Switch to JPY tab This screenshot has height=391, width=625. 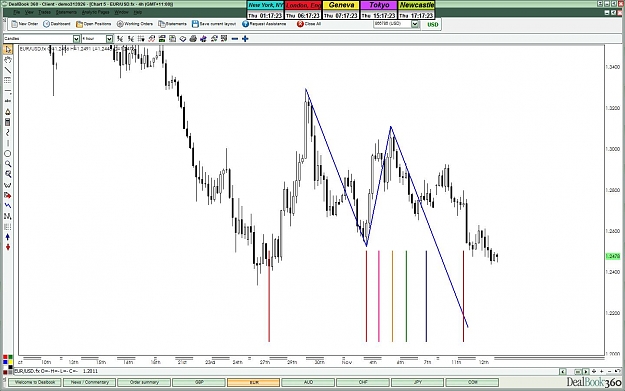click(417, 382)
